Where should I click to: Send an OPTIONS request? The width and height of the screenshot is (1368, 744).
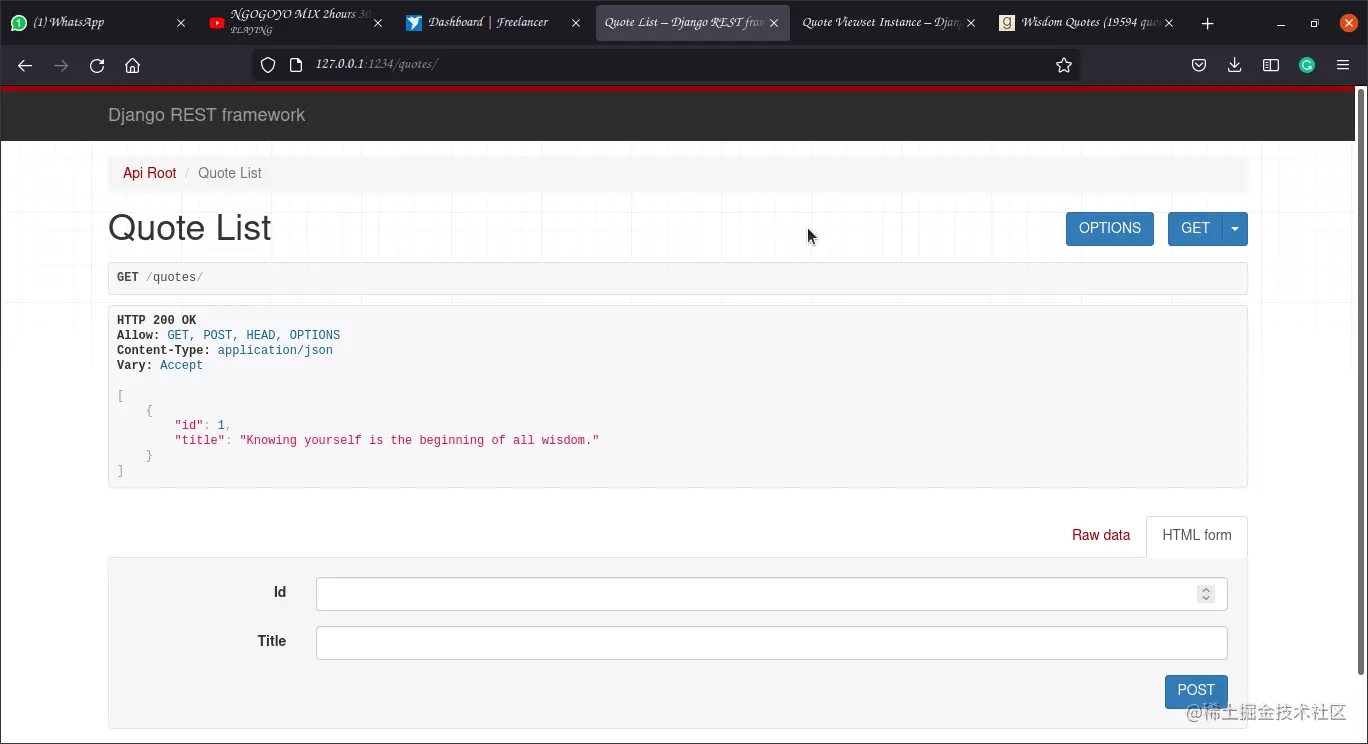(1109, 228)
